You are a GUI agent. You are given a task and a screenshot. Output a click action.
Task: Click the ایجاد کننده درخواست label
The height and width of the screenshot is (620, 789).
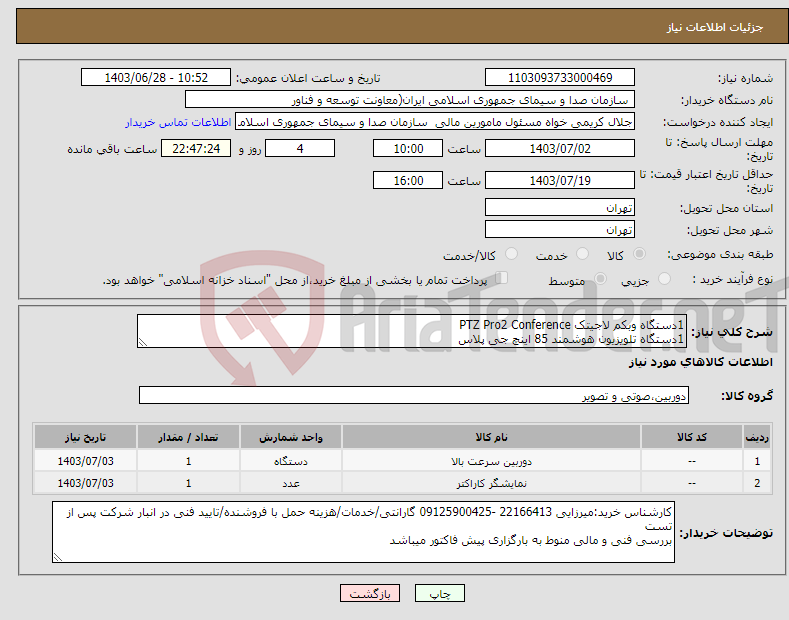coord(718,122)
